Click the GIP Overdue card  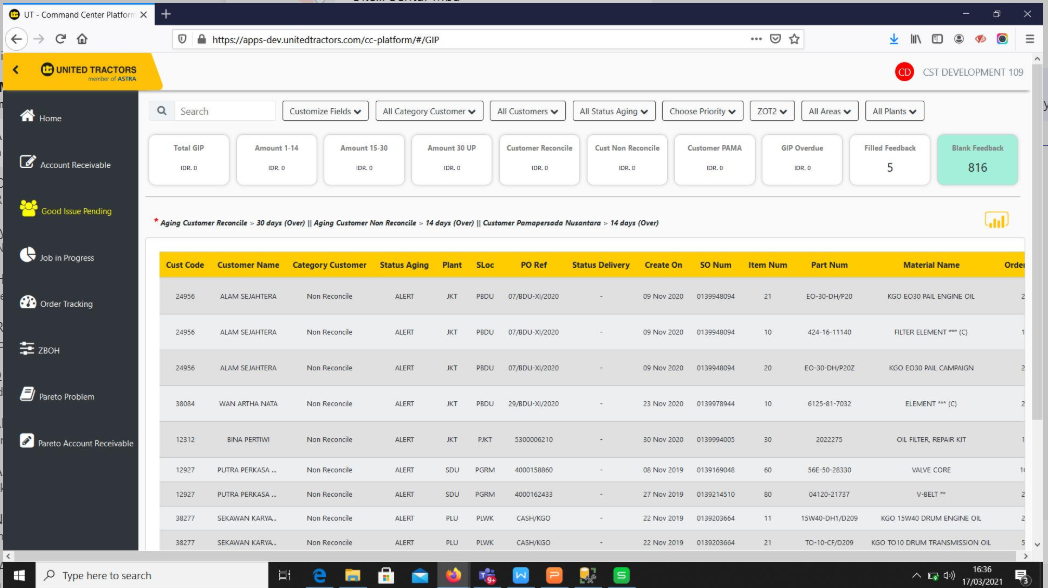tap(802, 160)
